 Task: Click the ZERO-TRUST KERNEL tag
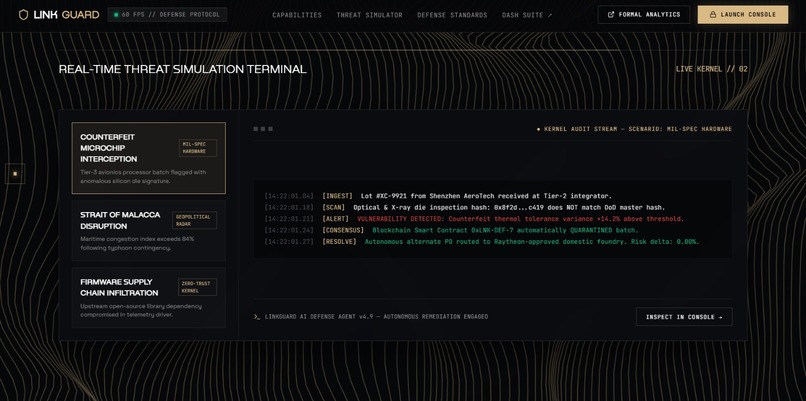[x=197, y=287]
